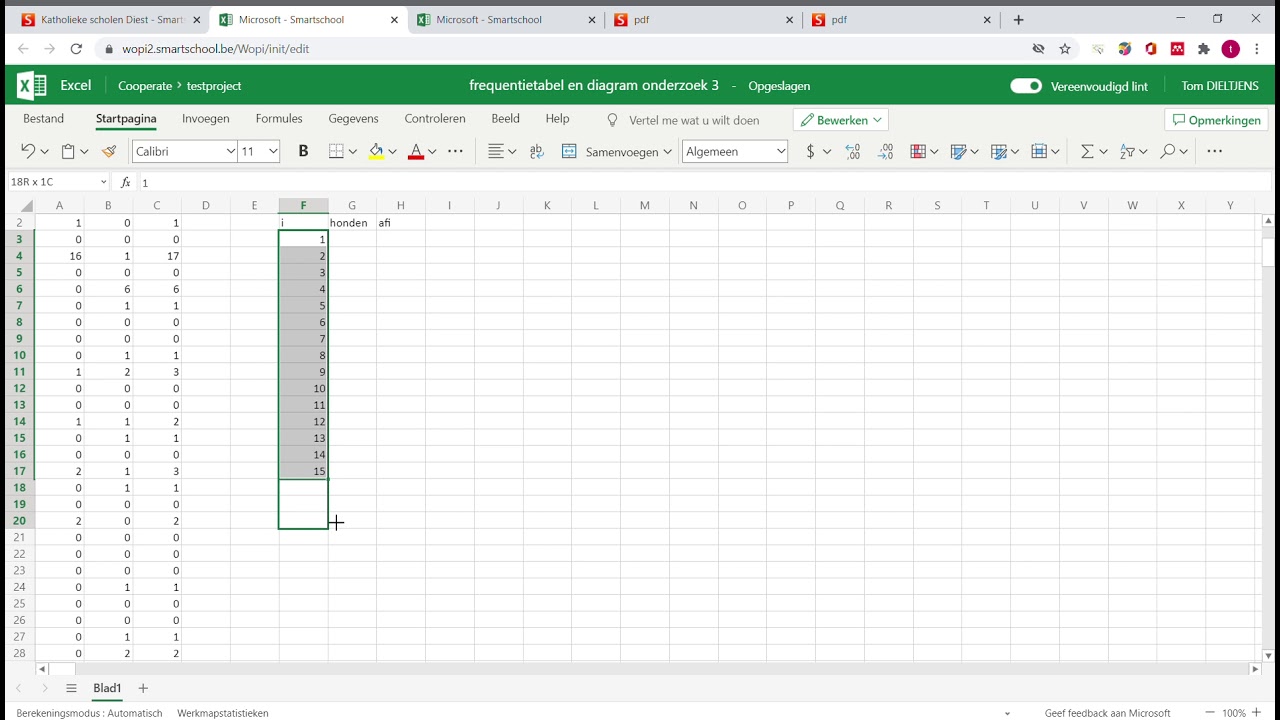Click the Werkmapstatistieken status item
This screenshot has height=720, width=1280.
[223, 713]
